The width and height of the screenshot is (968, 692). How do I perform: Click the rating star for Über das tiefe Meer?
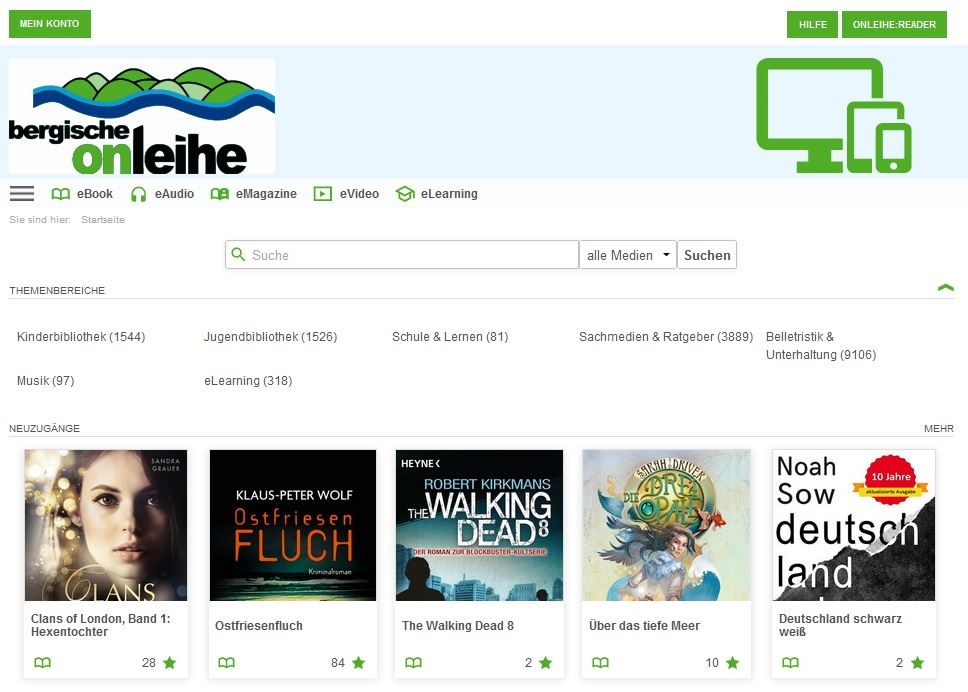pyautogui.click(x=733, y=662)
